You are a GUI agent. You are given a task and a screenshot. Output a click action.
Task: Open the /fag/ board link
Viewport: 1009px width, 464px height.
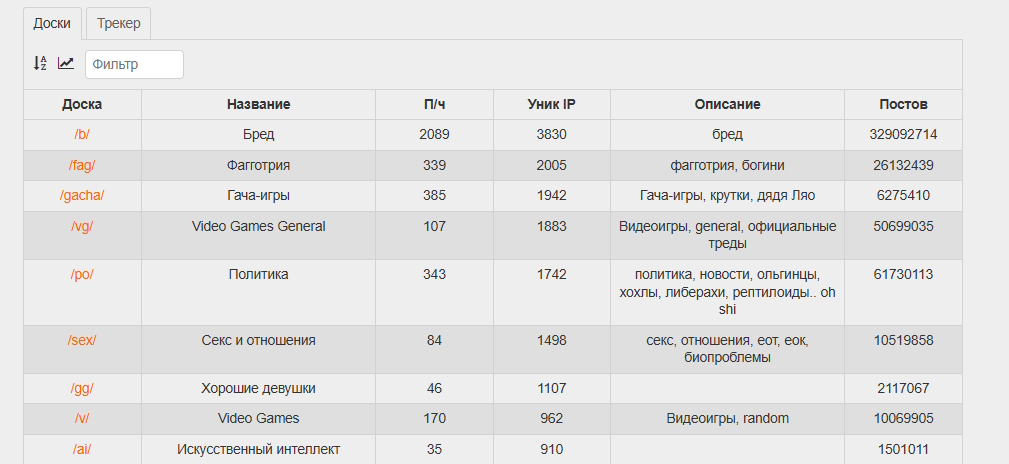click(82, 165)
